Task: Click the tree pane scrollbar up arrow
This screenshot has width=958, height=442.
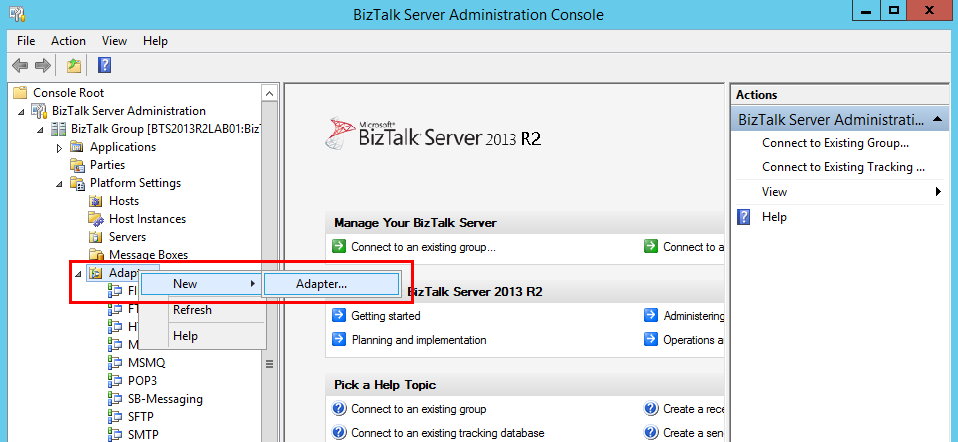Action: [269, 93]
